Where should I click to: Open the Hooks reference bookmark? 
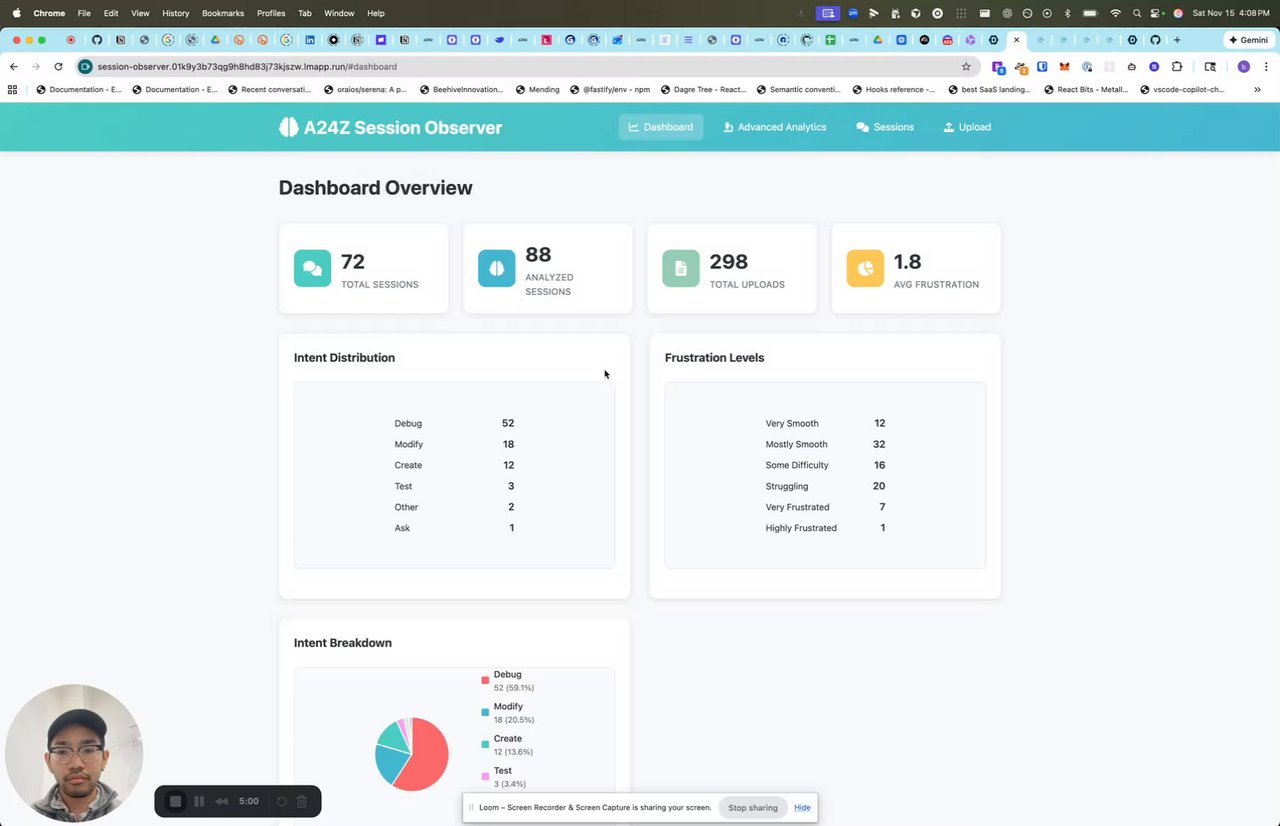[893, 89]
